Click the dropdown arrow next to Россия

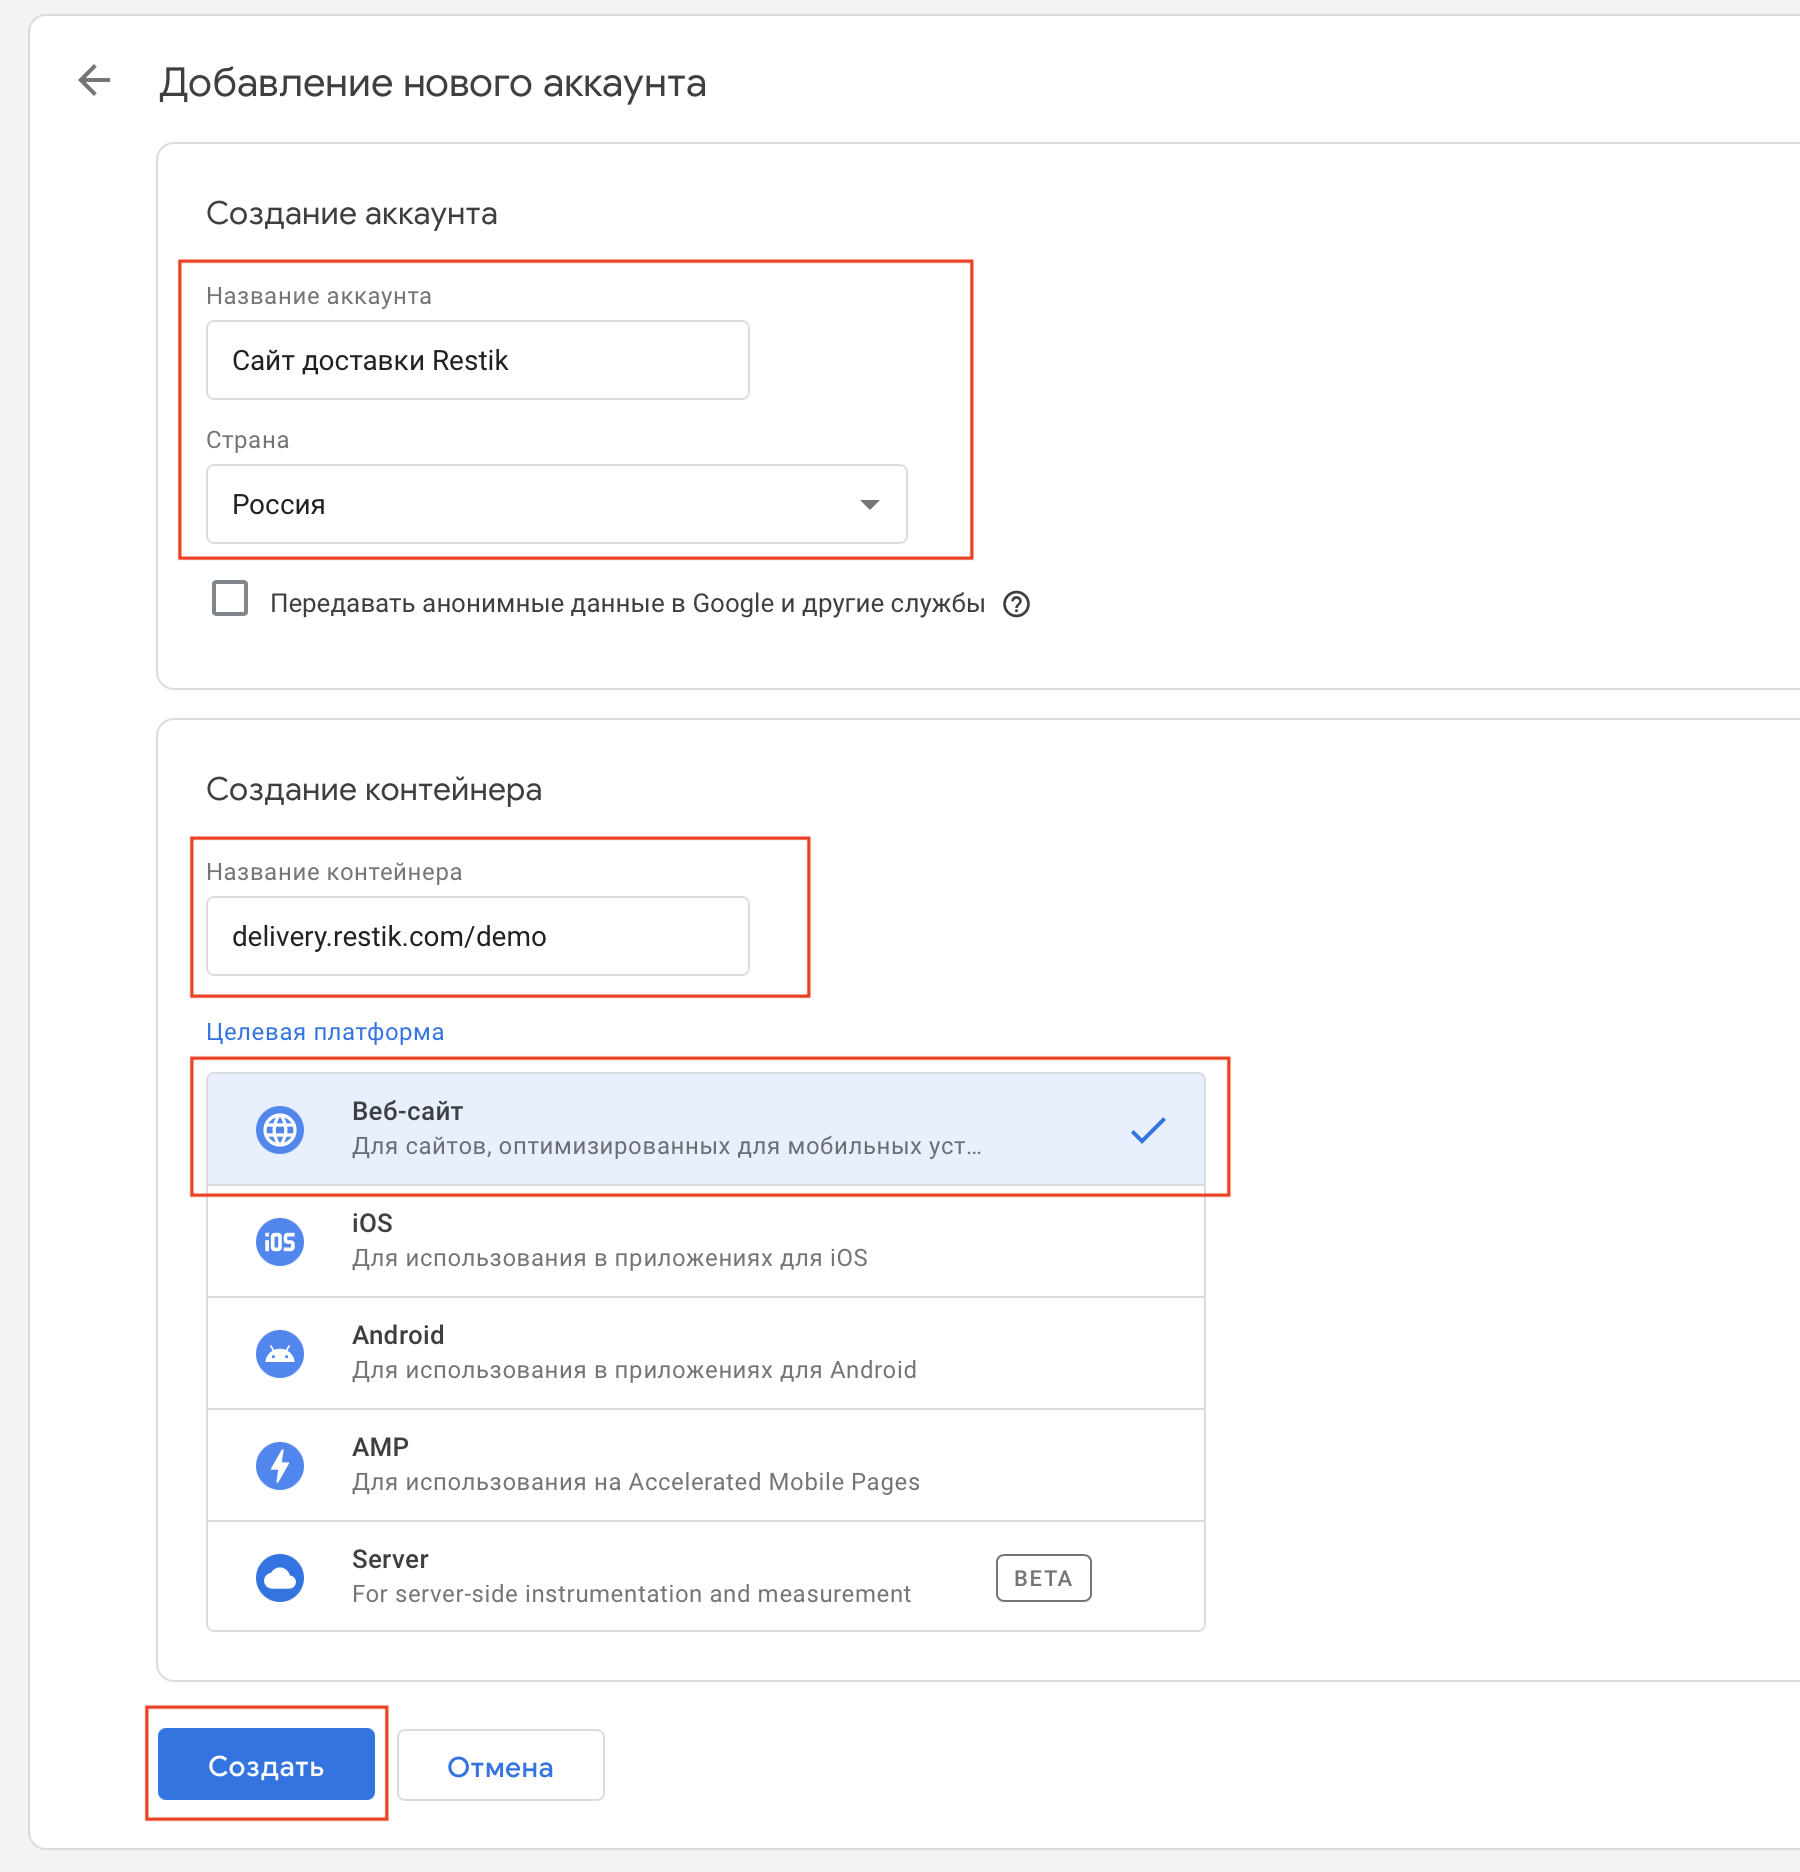(870, 504)
